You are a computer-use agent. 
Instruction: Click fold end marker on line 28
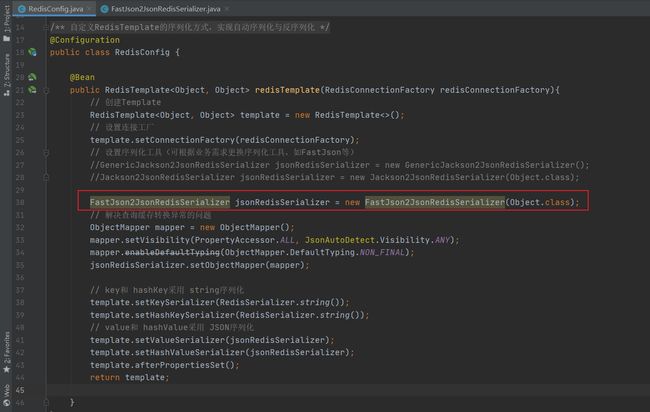[46, 177]
